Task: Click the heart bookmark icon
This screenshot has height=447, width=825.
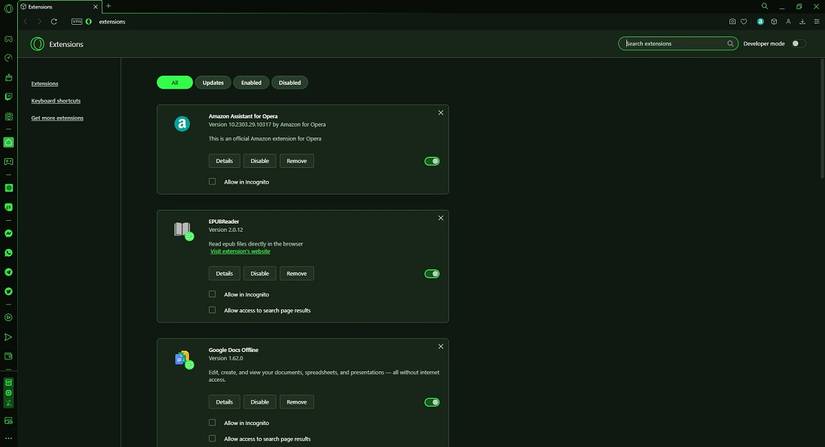Action: [x=744, y=22]
